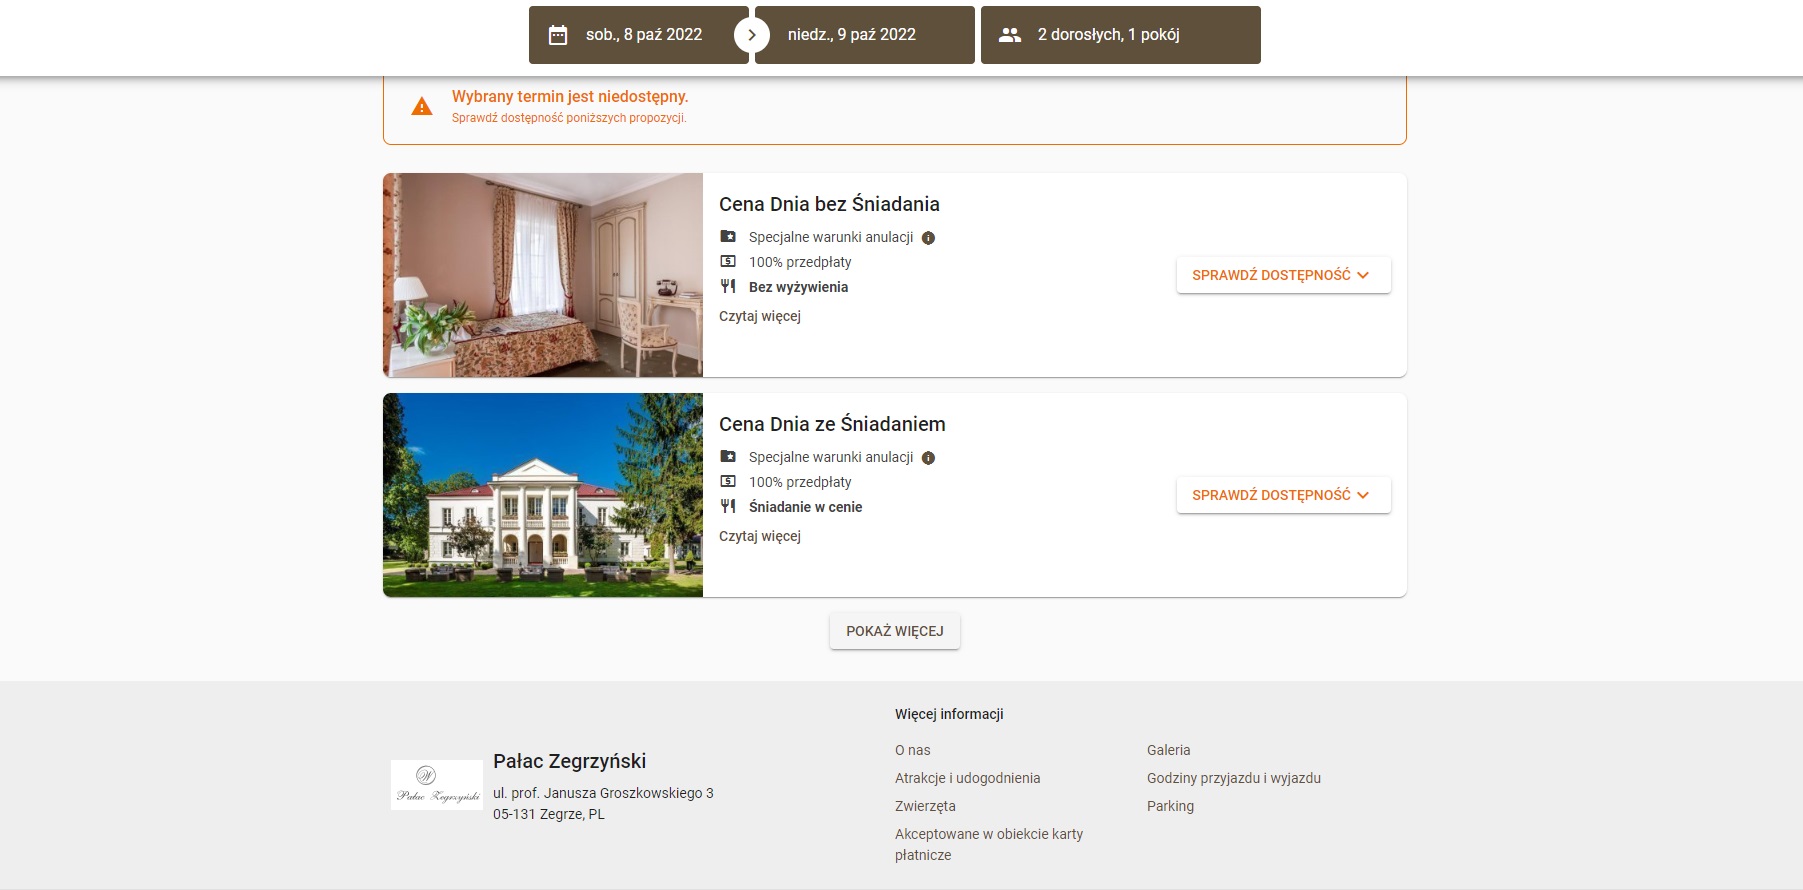Expand availability for Cena Dnia bez Śniadania
This screenshot has height=890, width=1803.
click(x=1283, y=275)
